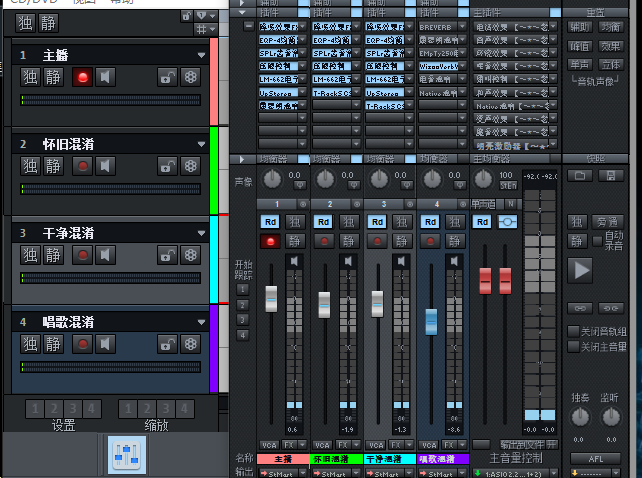Open channel 1 StMart output dropdown
Viewport: 642px width, 478px height.
pos(303,473)
